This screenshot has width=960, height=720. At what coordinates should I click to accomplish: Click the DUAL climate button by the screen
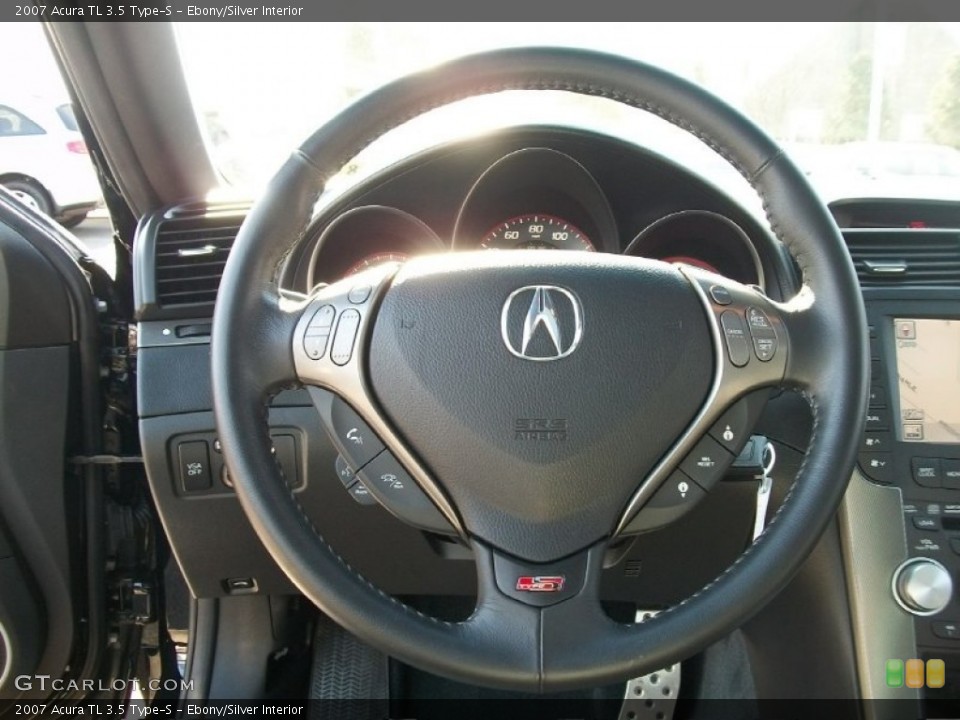(x=875, y=420)
